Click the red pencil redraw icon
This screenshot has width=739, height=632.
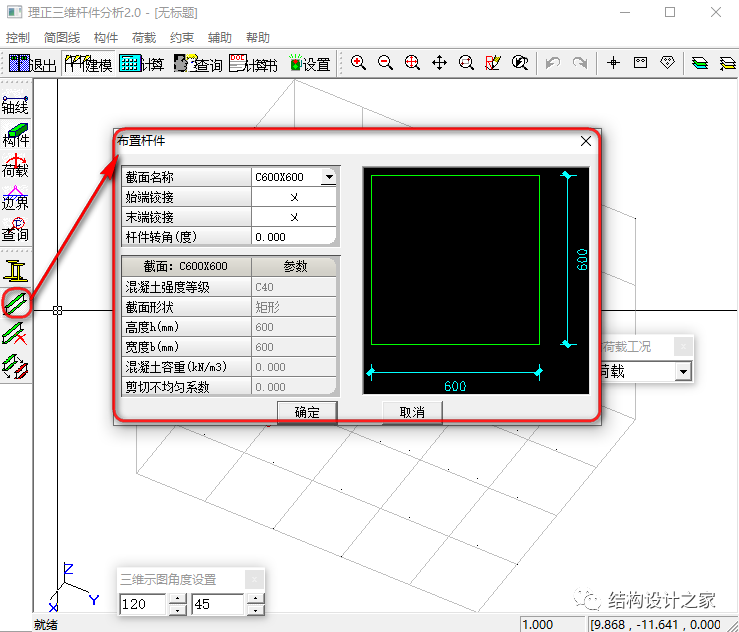(x=493, y=63)
